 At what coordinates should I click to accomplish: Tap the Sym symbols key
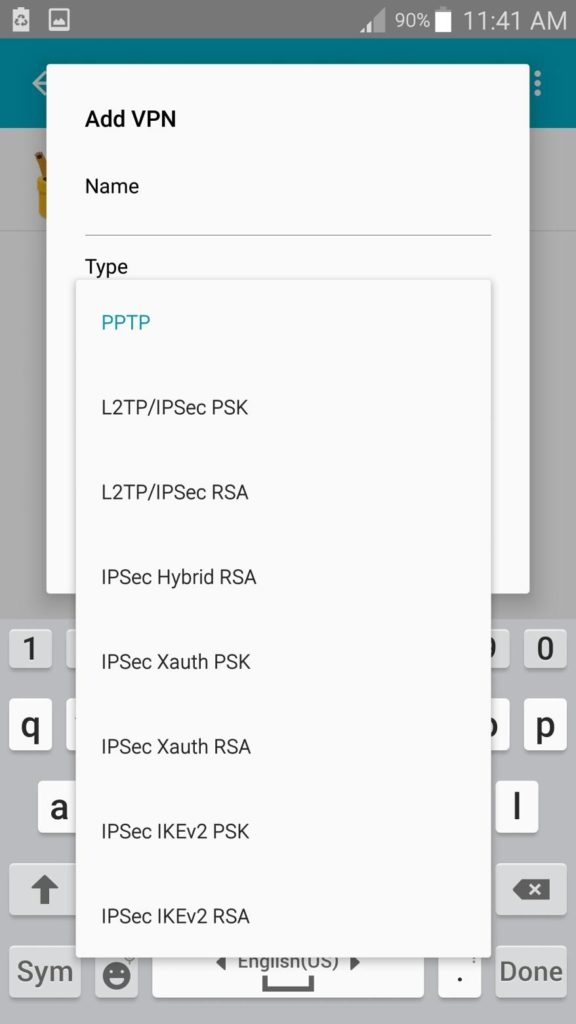(x=45, y=972)
